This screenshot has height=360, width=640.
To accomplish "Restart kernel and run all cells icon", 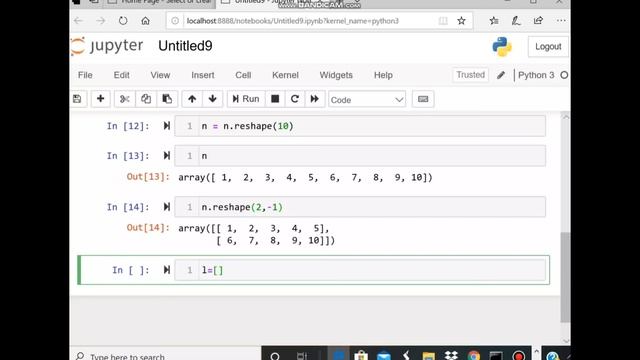I will [x=314, y=99].
